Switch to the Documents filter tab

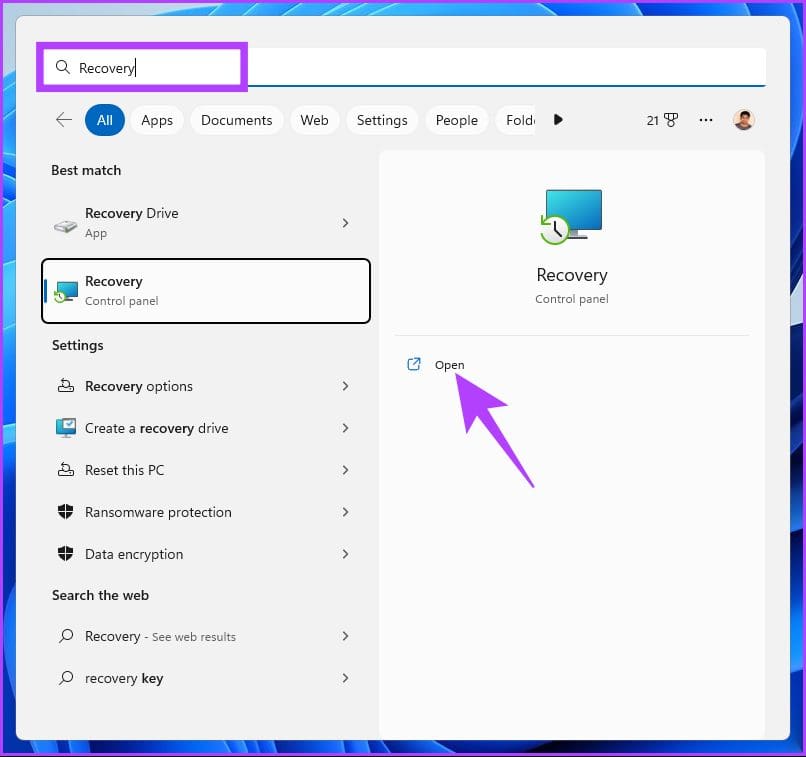click(236, 120)
